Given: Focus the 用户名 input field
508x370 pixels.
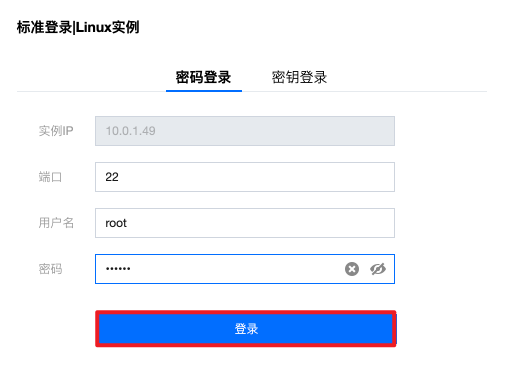Looking at the screenshot, I should (245, 223).
